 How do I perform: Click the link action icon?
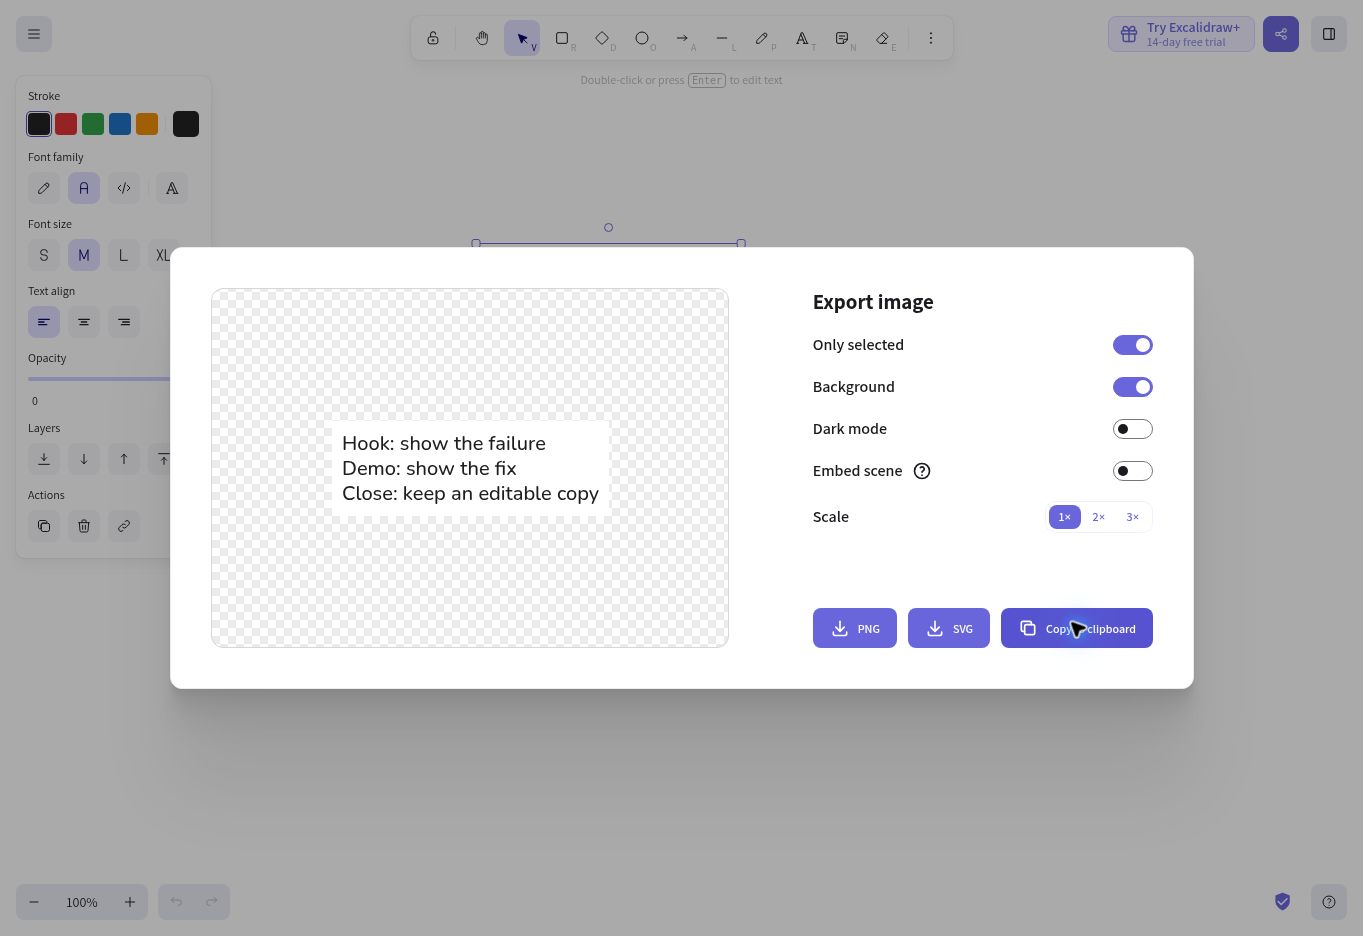(x=124, y=526)
